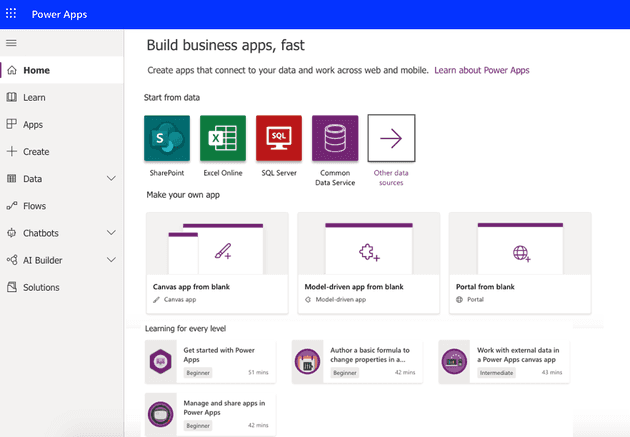Create a Canvas app from blank
630x437 pixels.
tap(217, 263)
